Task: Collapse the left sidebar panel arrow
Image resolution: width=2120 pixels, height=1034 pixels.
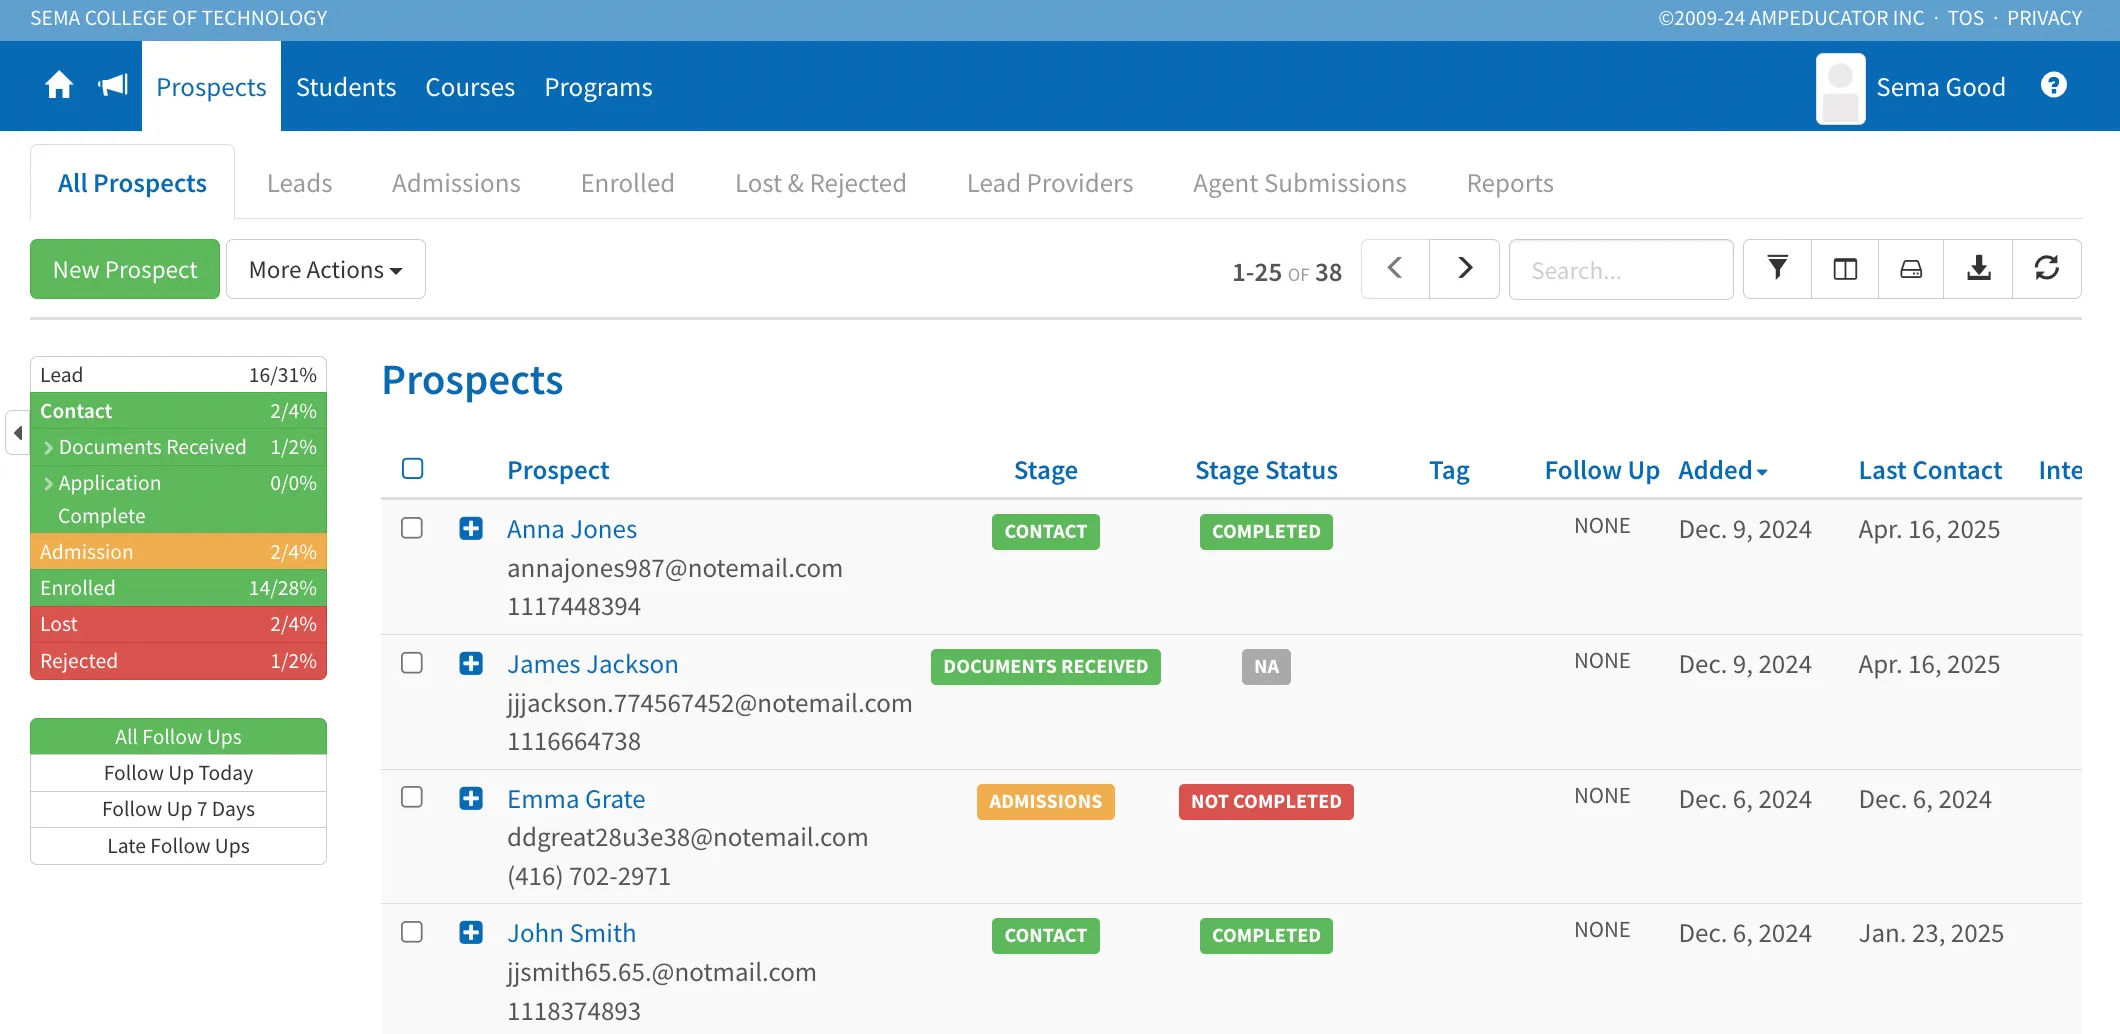Action: [17, 433]
